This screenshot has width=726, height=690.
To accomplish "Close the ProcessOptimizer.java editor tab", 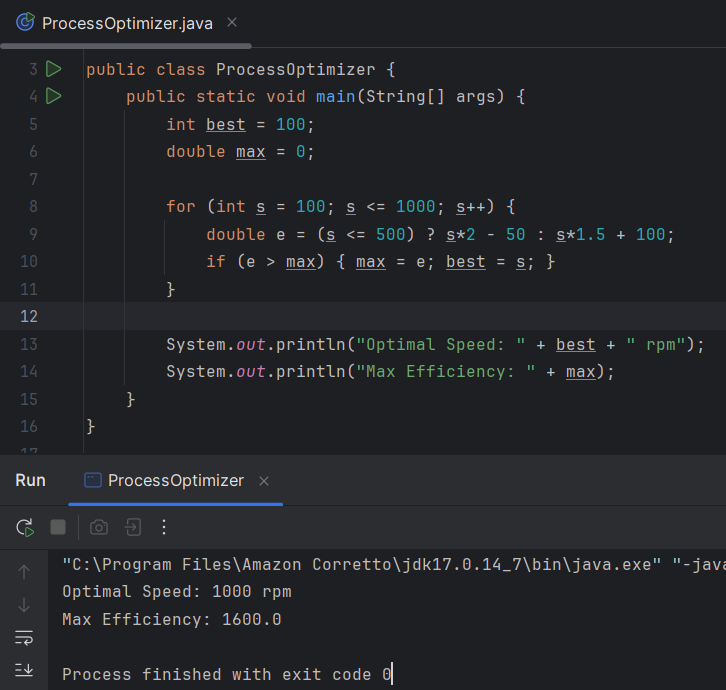I will [x=232, y=23].
